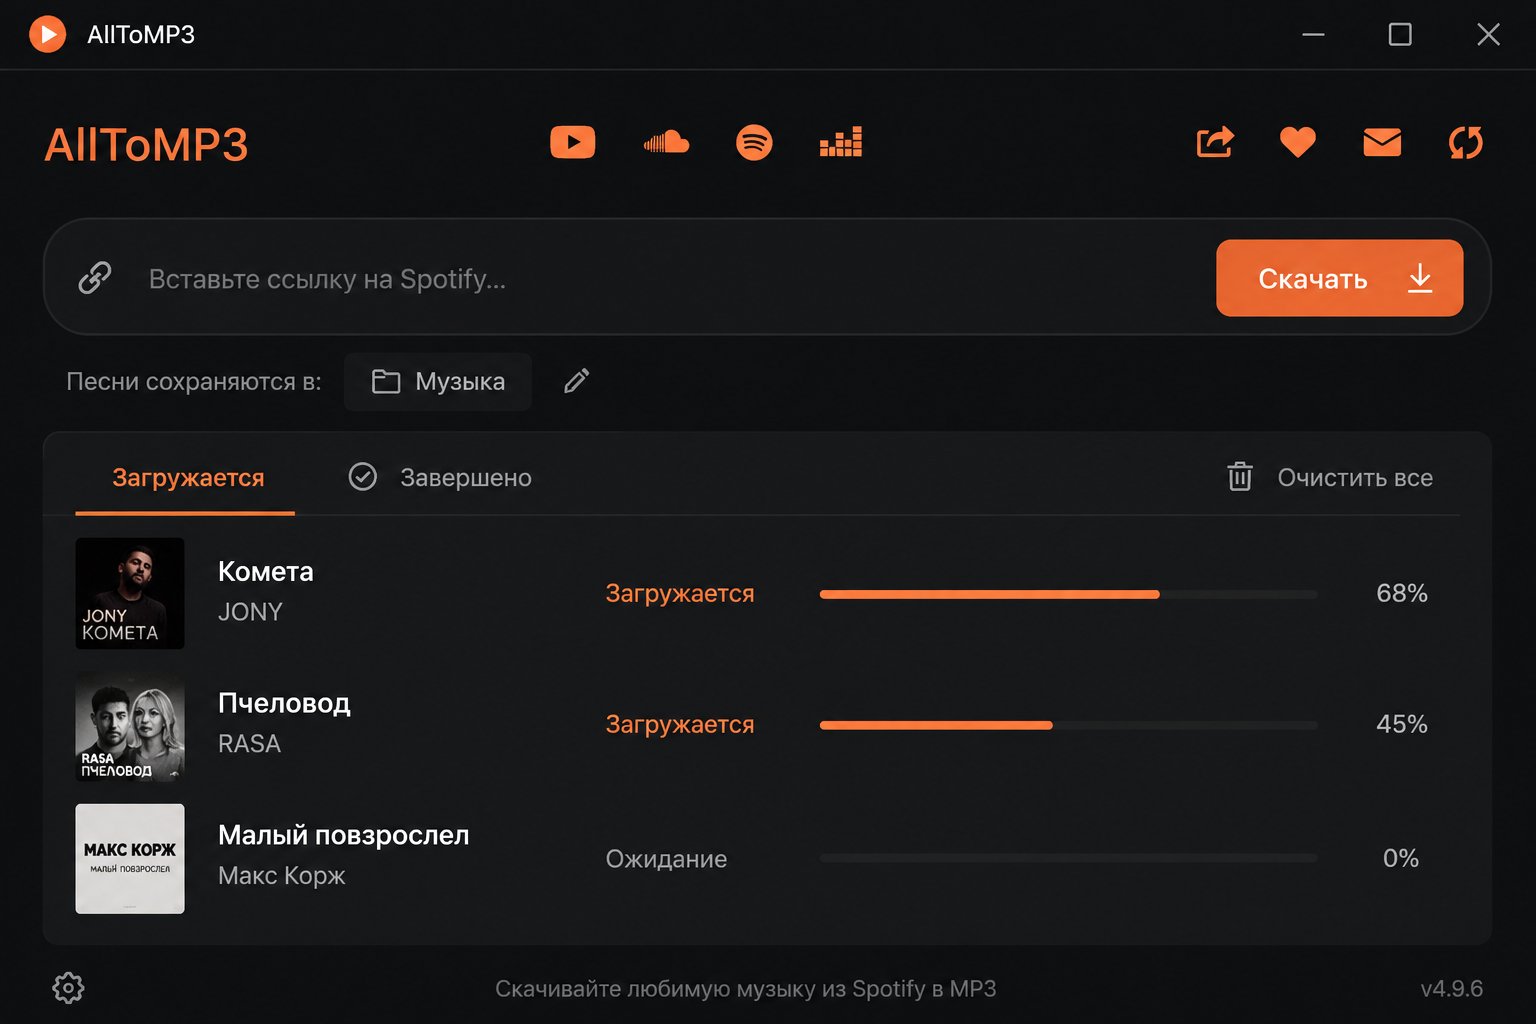Click the 68% progress value

1401,593
